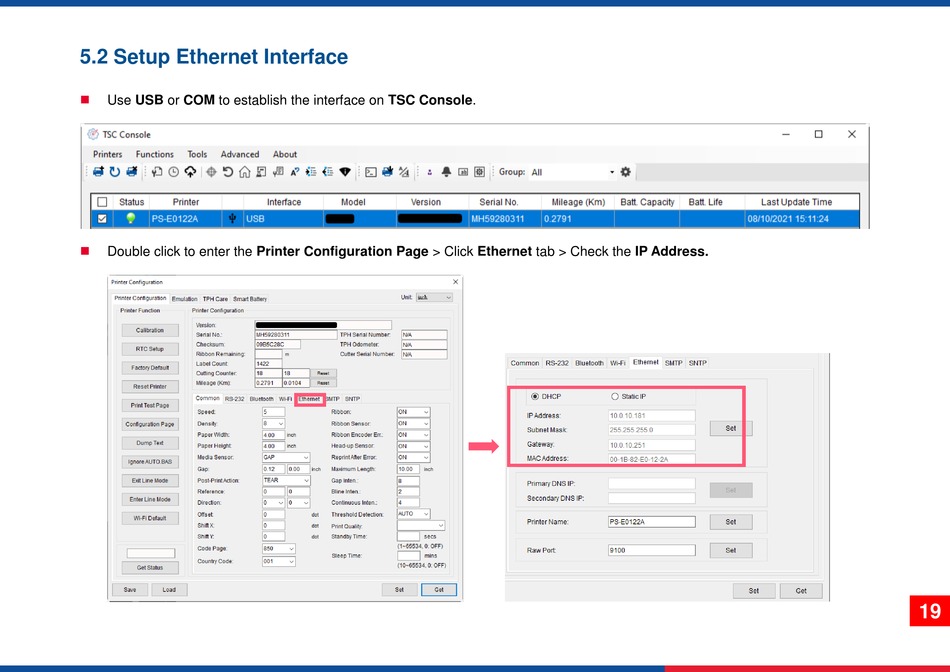Select the Static IP radio button
Viewport: 950px width, 672px height.
[615, 397]
